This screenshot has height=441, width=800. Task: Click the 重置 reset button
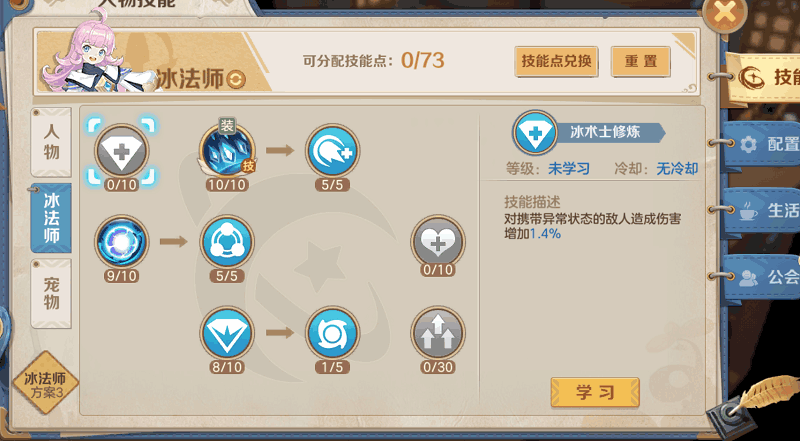641,62
